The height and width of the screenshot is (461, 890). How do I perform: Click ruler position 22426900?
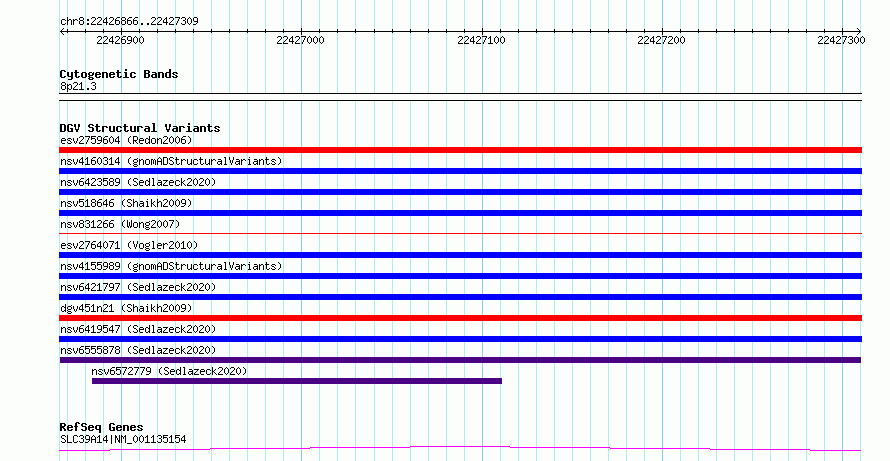pyautogui.click(x=120, y=40)
